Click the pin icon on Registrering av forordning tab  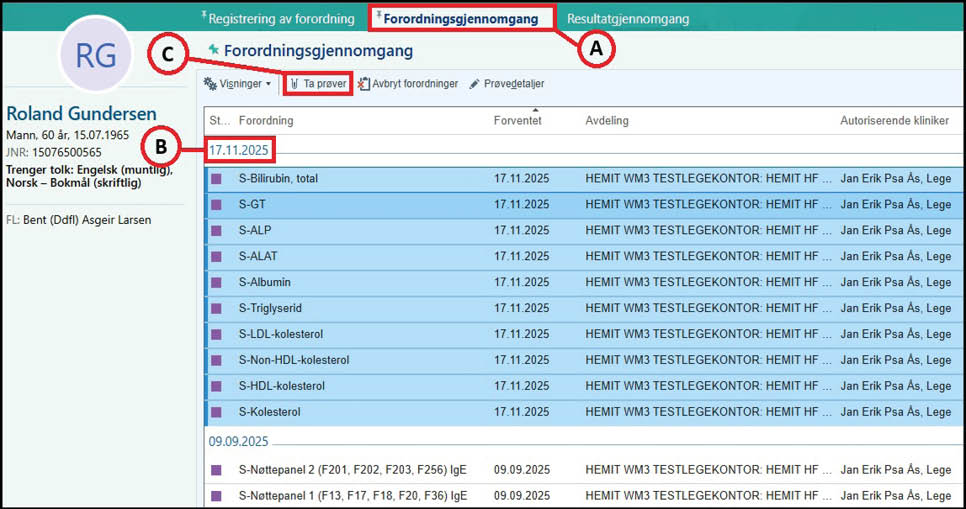[204, 16]
